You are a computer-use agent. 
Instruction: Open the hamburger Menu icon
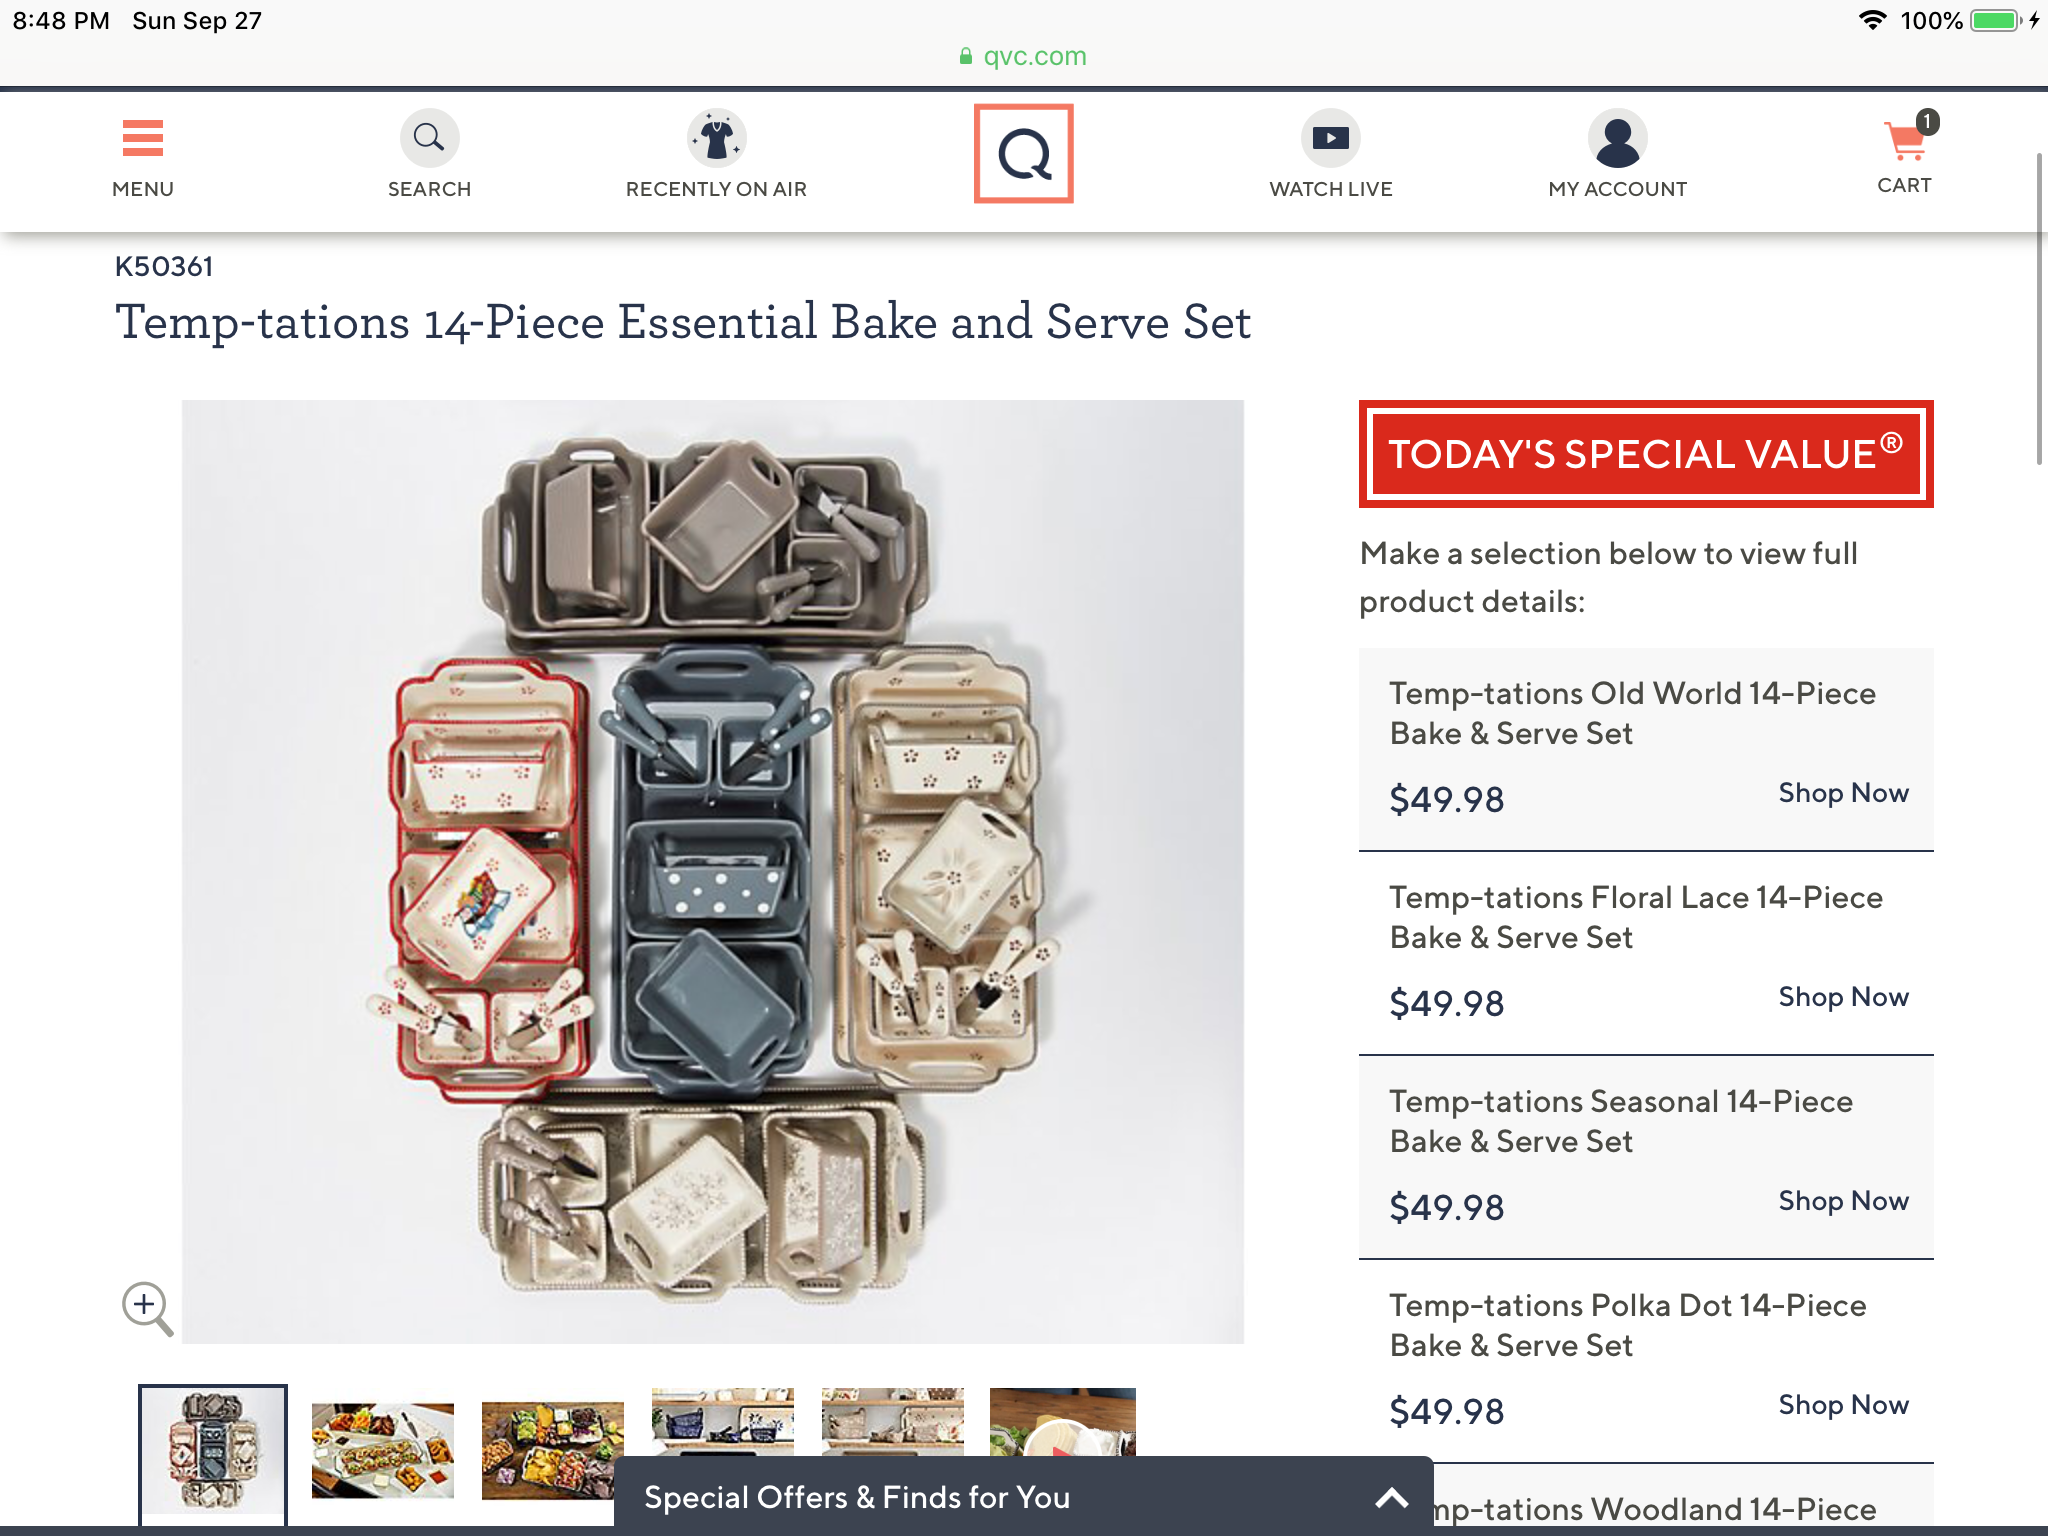pyautogui.click(x=142, y=139)
